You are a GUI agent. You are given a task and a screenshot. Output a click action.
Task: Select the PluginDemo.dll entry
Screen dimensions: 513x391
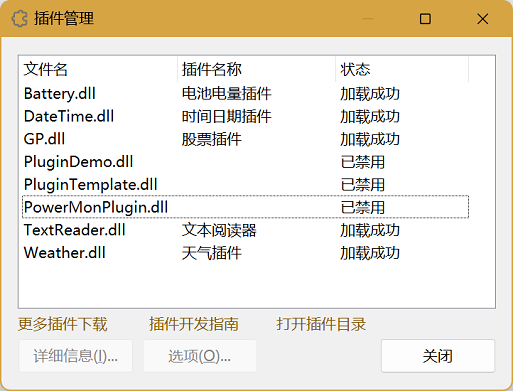(79, 162)
